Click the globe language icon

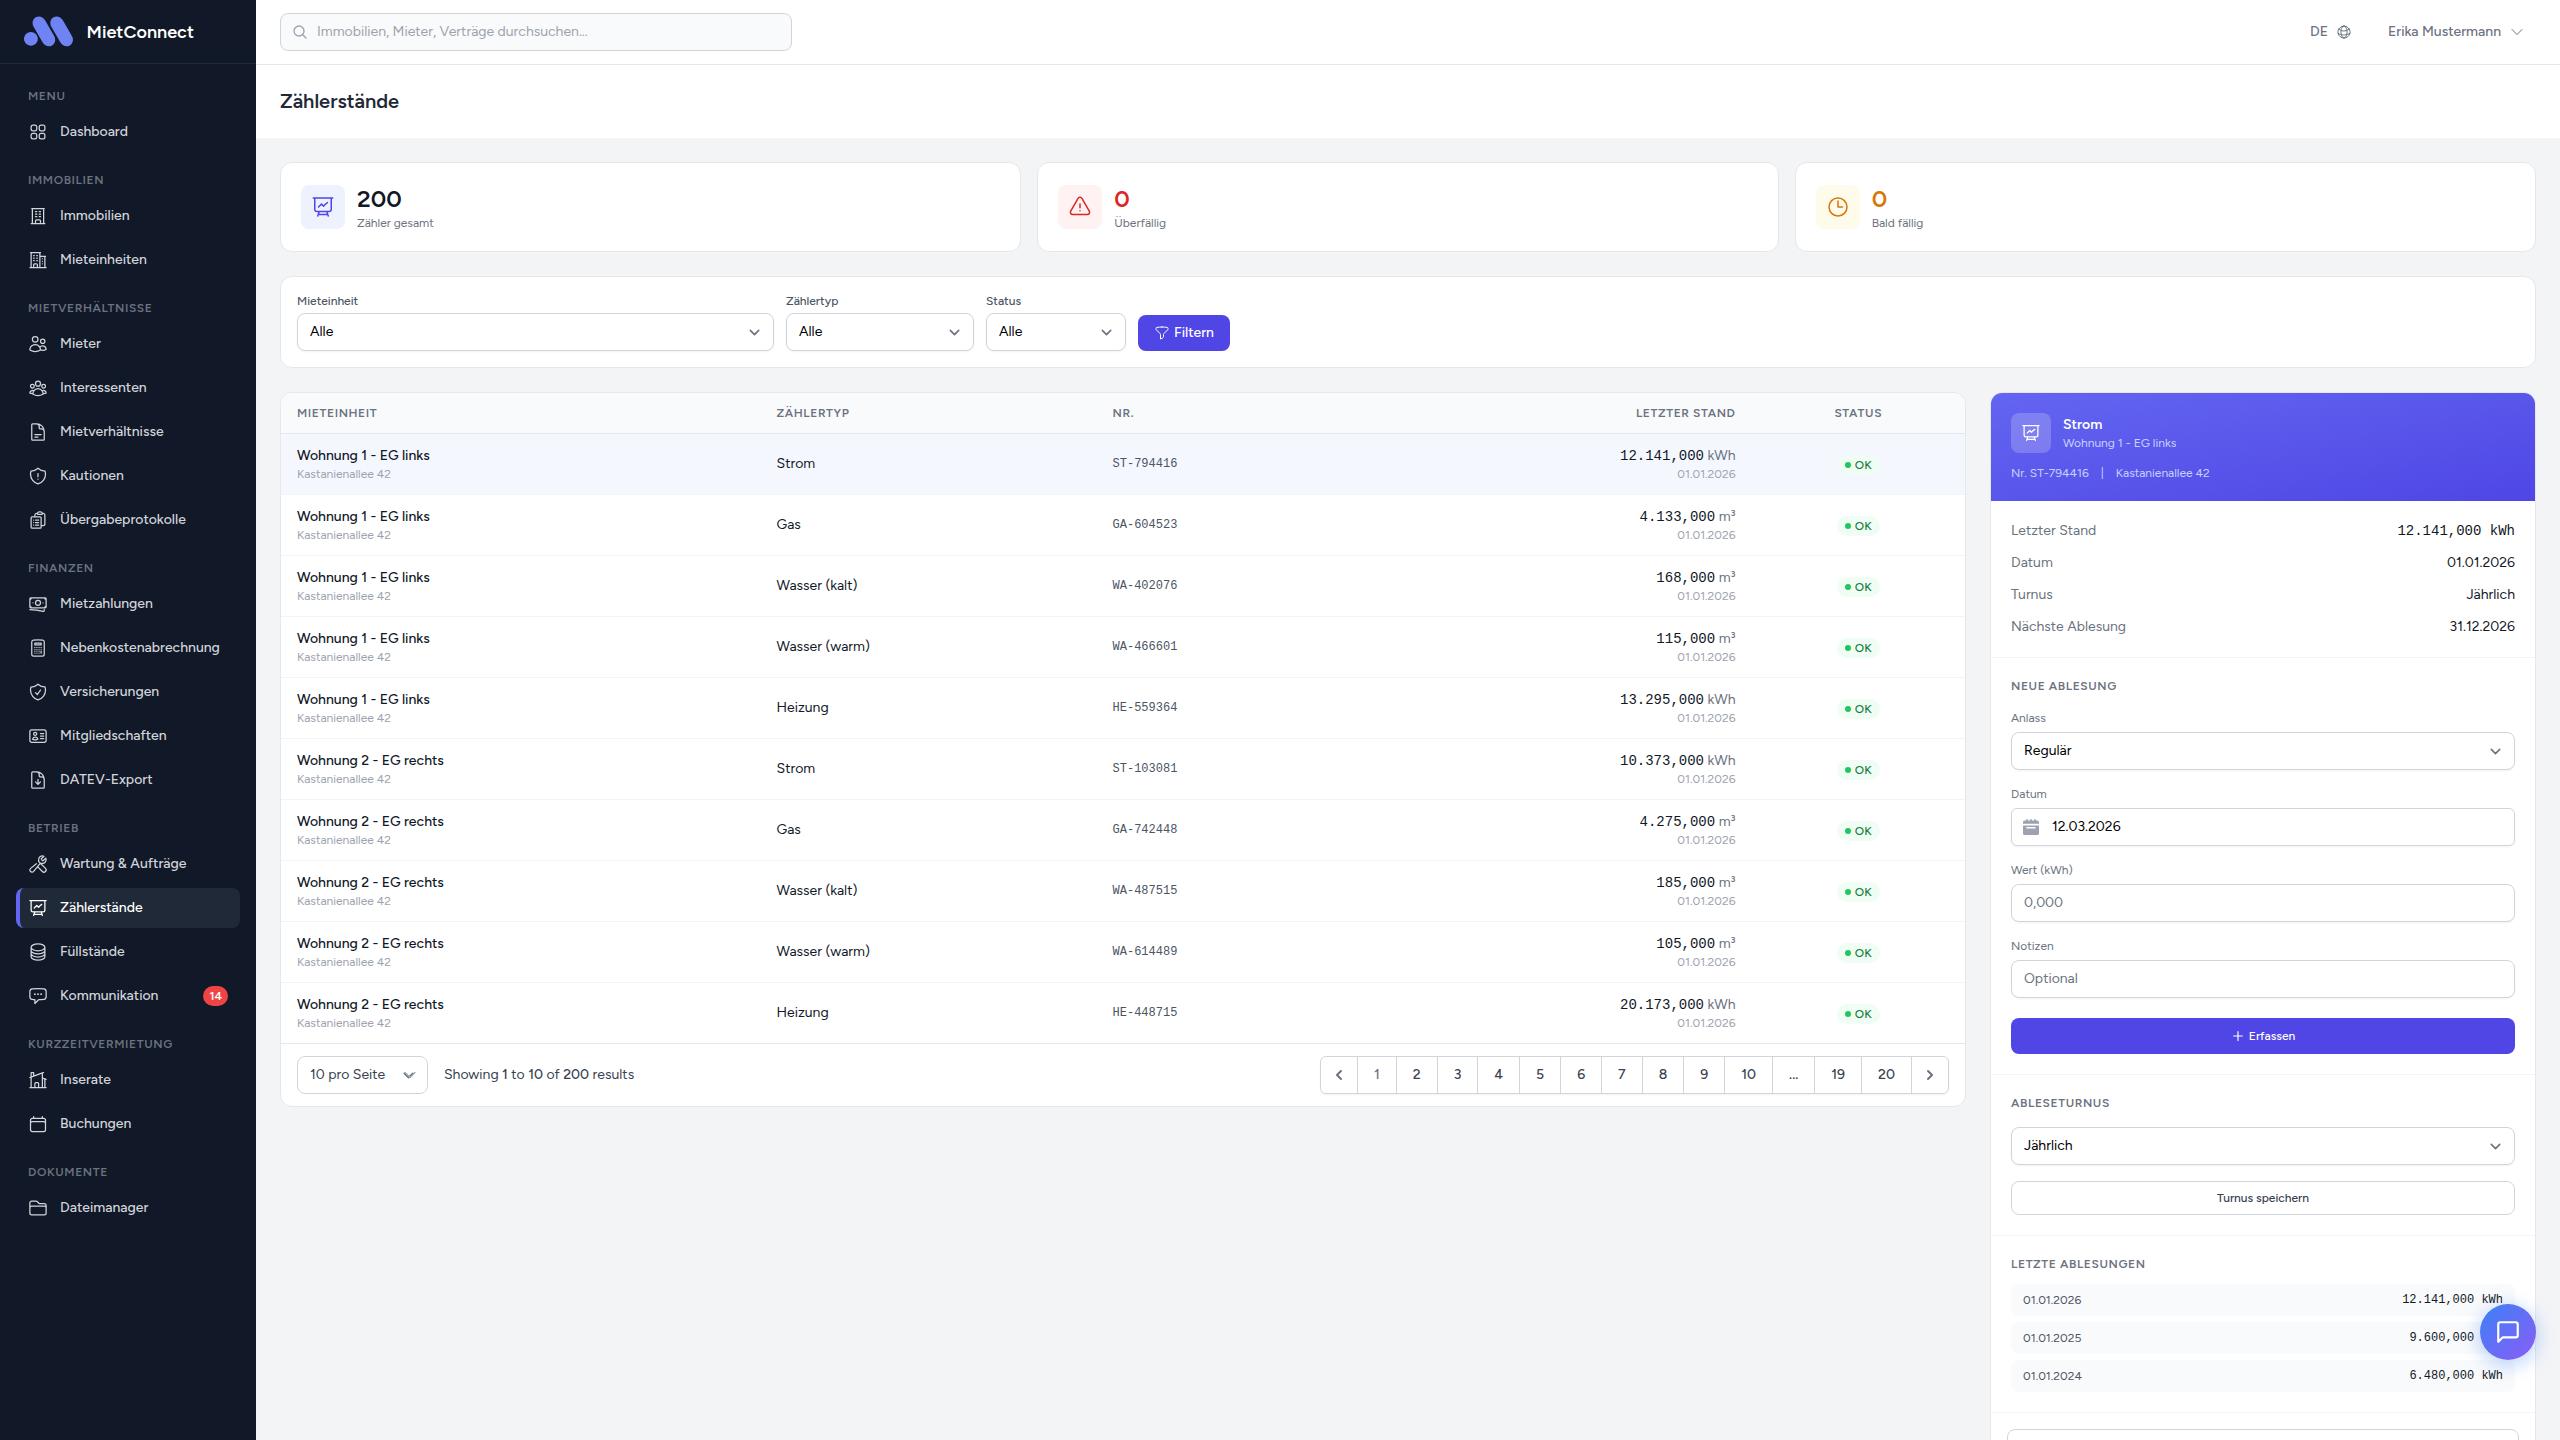(2344, 32)
